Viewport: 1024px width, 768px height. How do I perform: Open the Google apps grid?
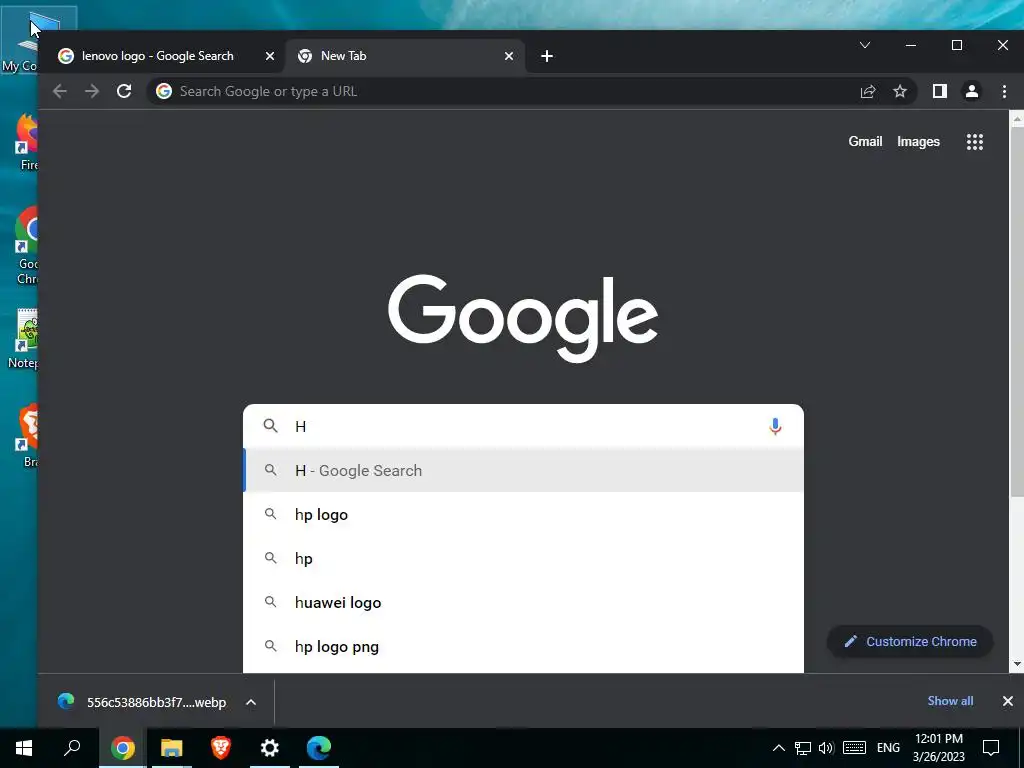974,142
